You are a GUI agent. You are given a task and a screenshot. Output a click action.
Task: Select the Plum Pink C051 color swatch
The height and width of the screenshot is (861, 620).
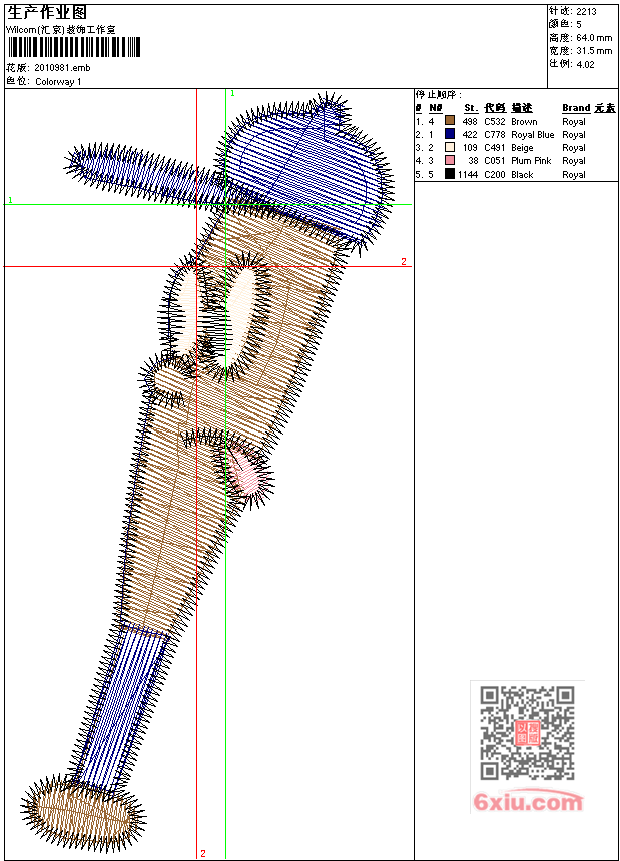[450, 160]
